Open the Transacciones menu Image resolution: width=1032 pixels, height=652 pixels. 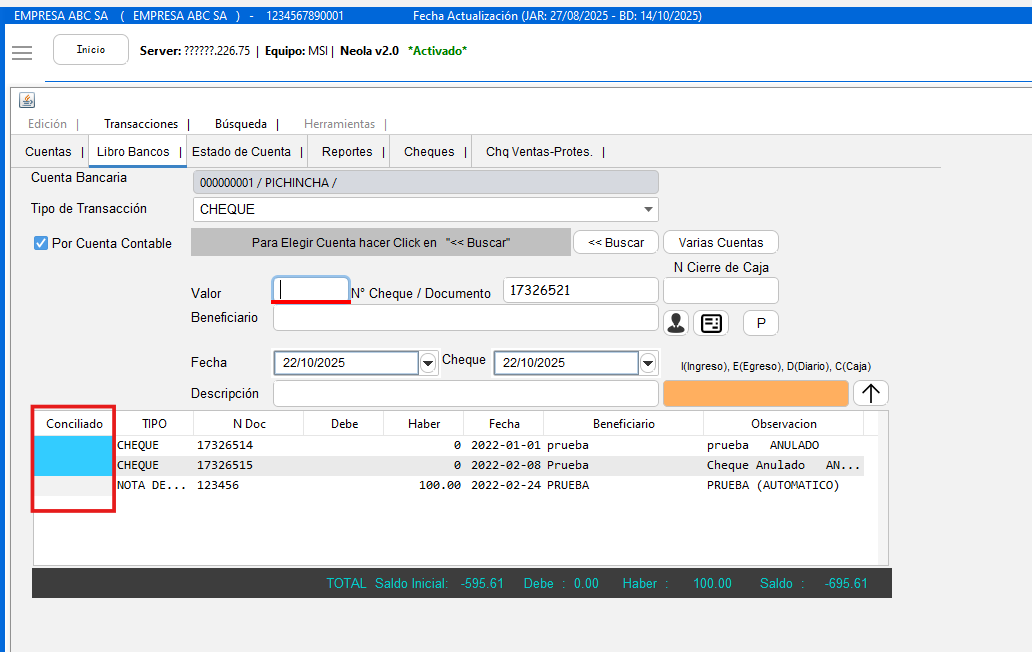click(141, 124)
